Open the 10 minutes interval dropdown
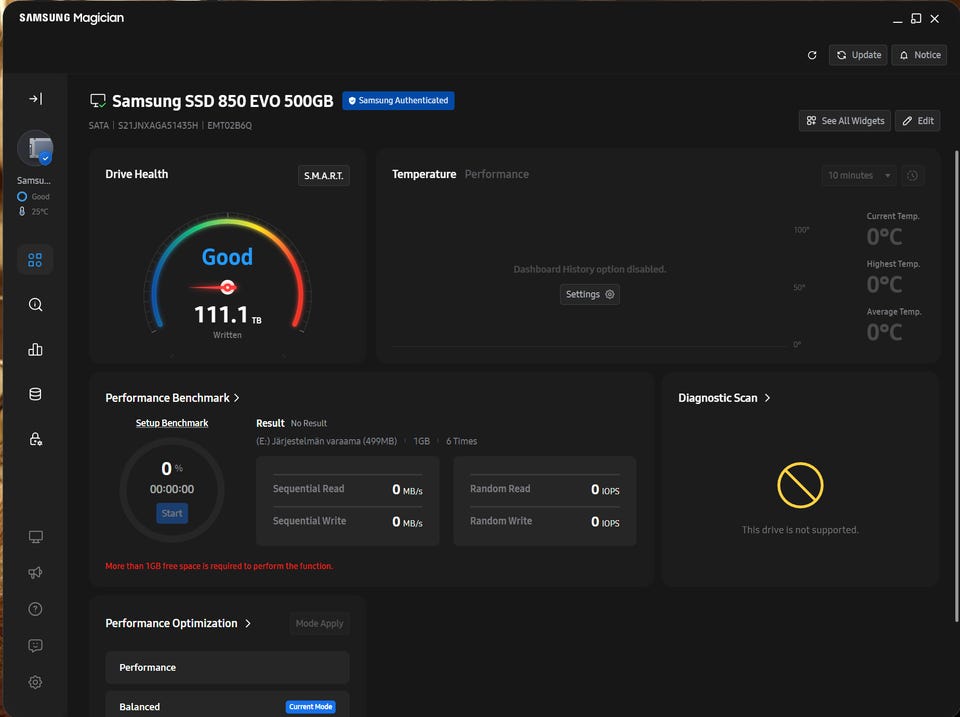Viewport: 960px width, 717px height. click(859, 176)
